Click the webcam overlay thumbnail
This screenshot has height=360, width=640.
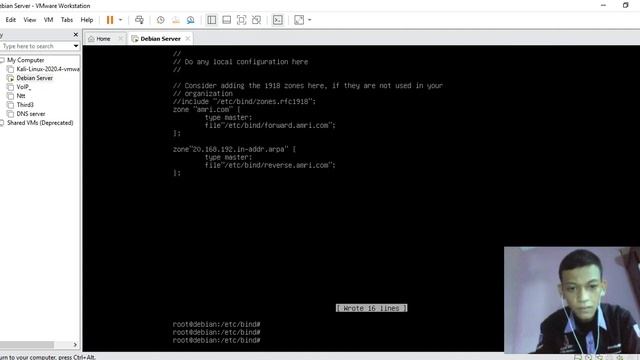coord(572,300)
